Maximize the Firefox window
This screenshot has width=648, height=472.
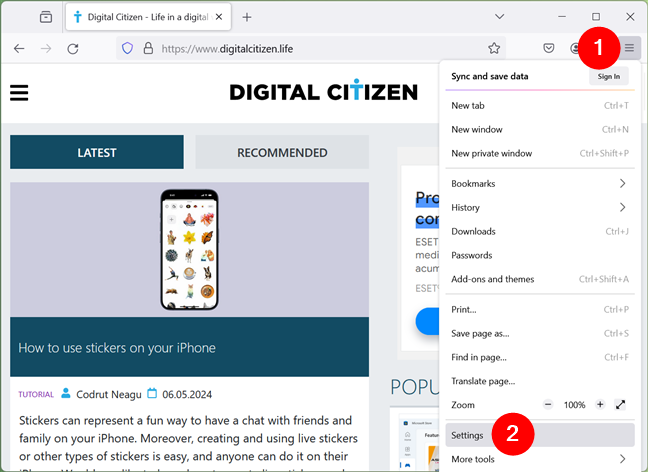(596, 17)
